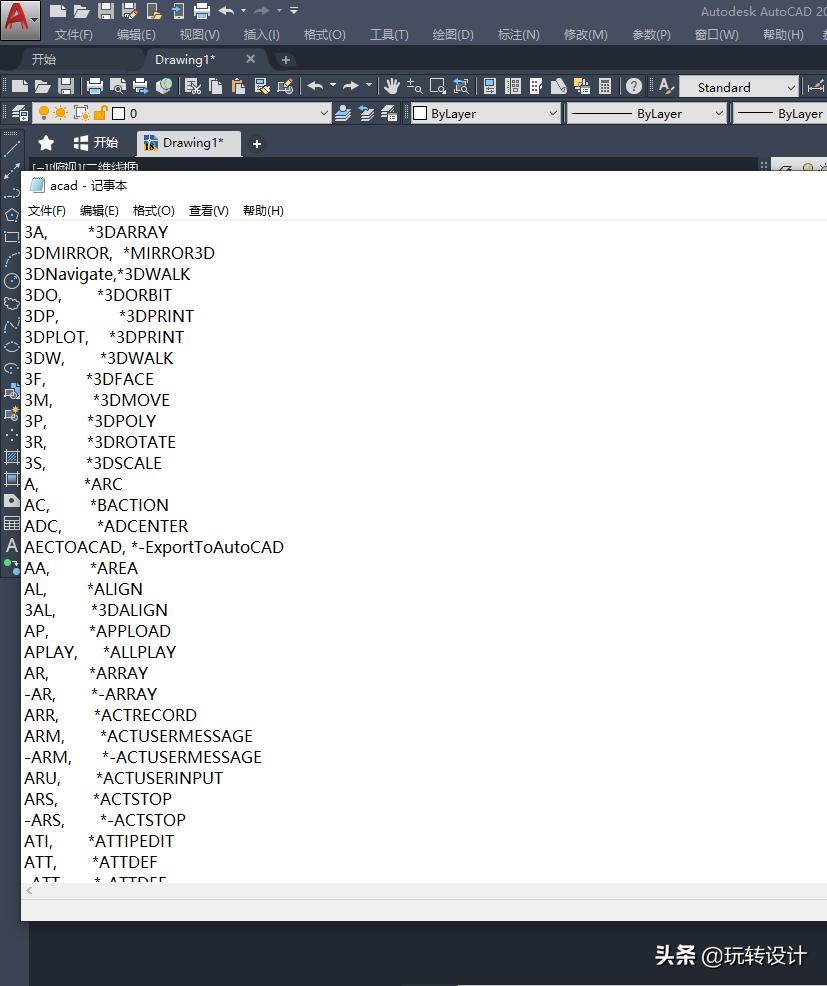Open AutoCAD 绘图(D) menu
The width and height of the screenshot is (827, 986).
coord(453,35)
